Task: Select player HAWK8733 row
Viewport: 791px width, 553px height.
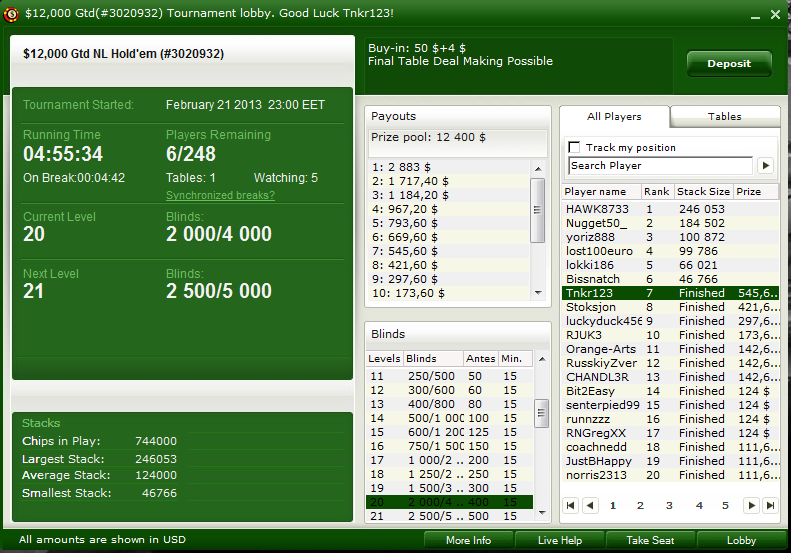Action: tap(671, 209)
